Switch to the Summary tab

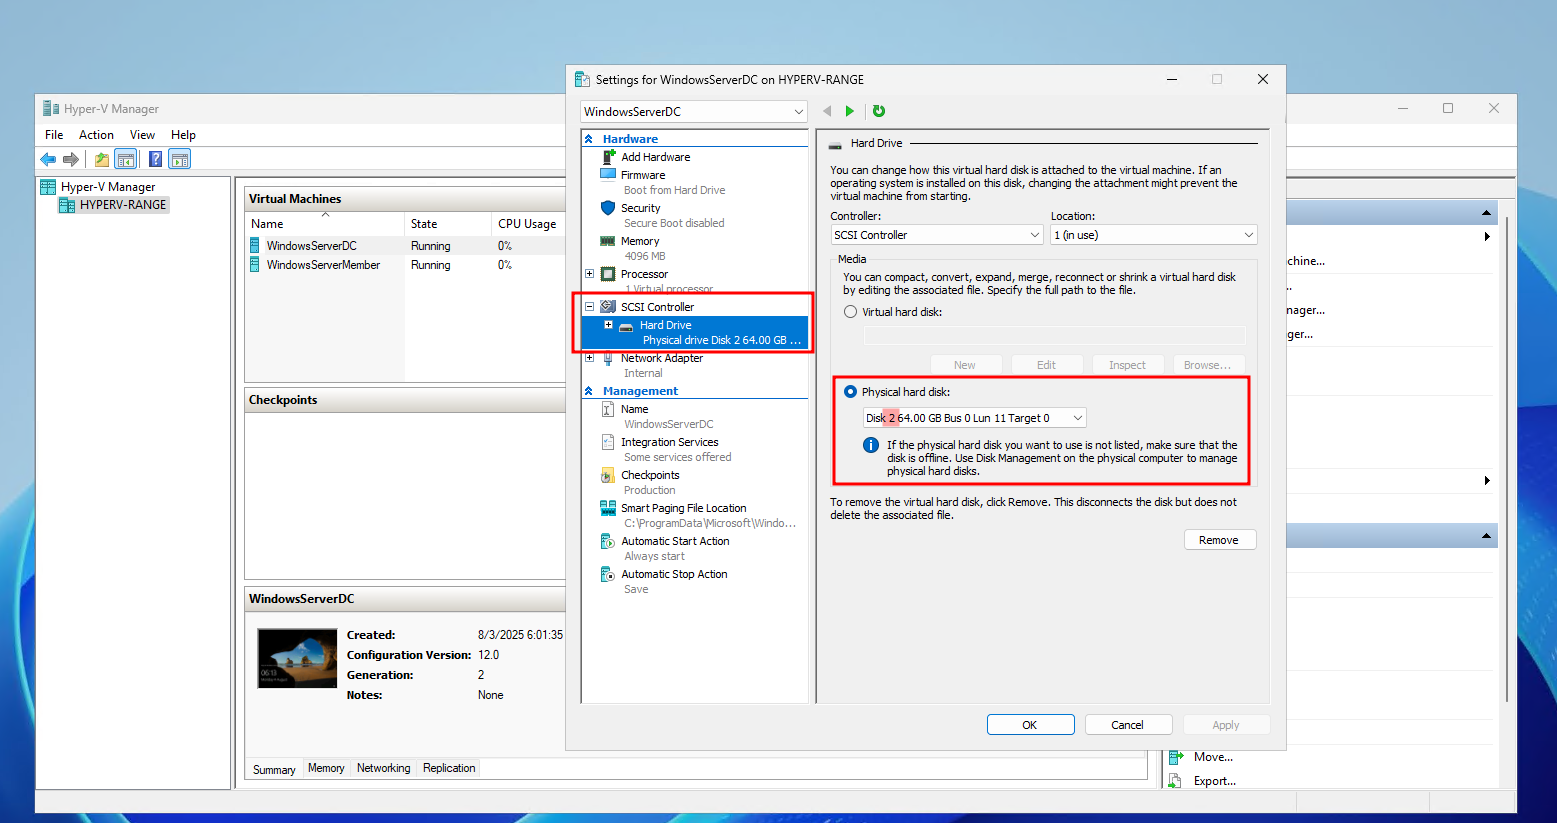click(x=274, y=769)
